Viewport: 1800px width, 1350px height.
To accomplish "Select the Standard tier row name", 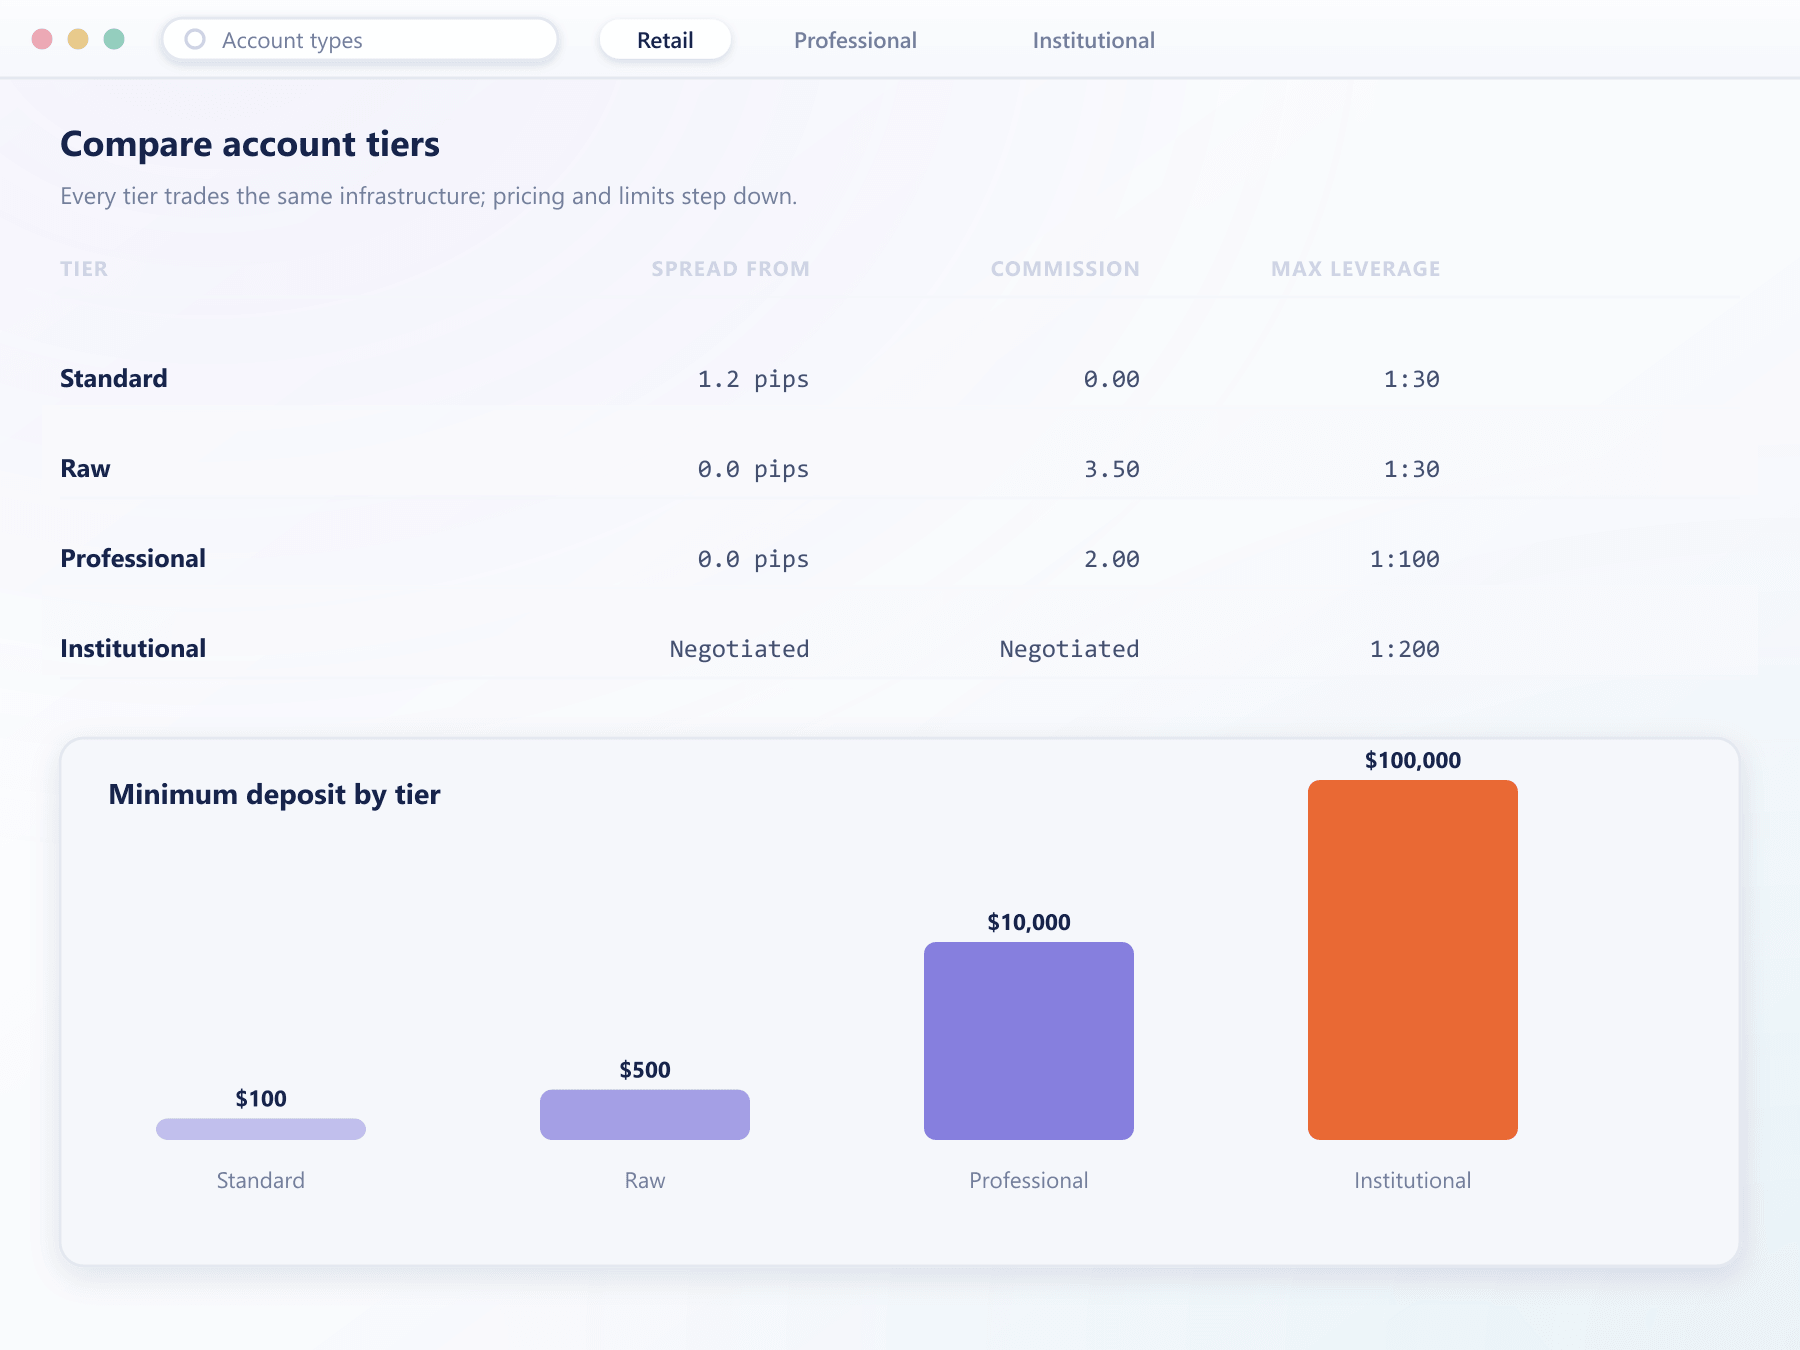I will click(x=114, y=378).
